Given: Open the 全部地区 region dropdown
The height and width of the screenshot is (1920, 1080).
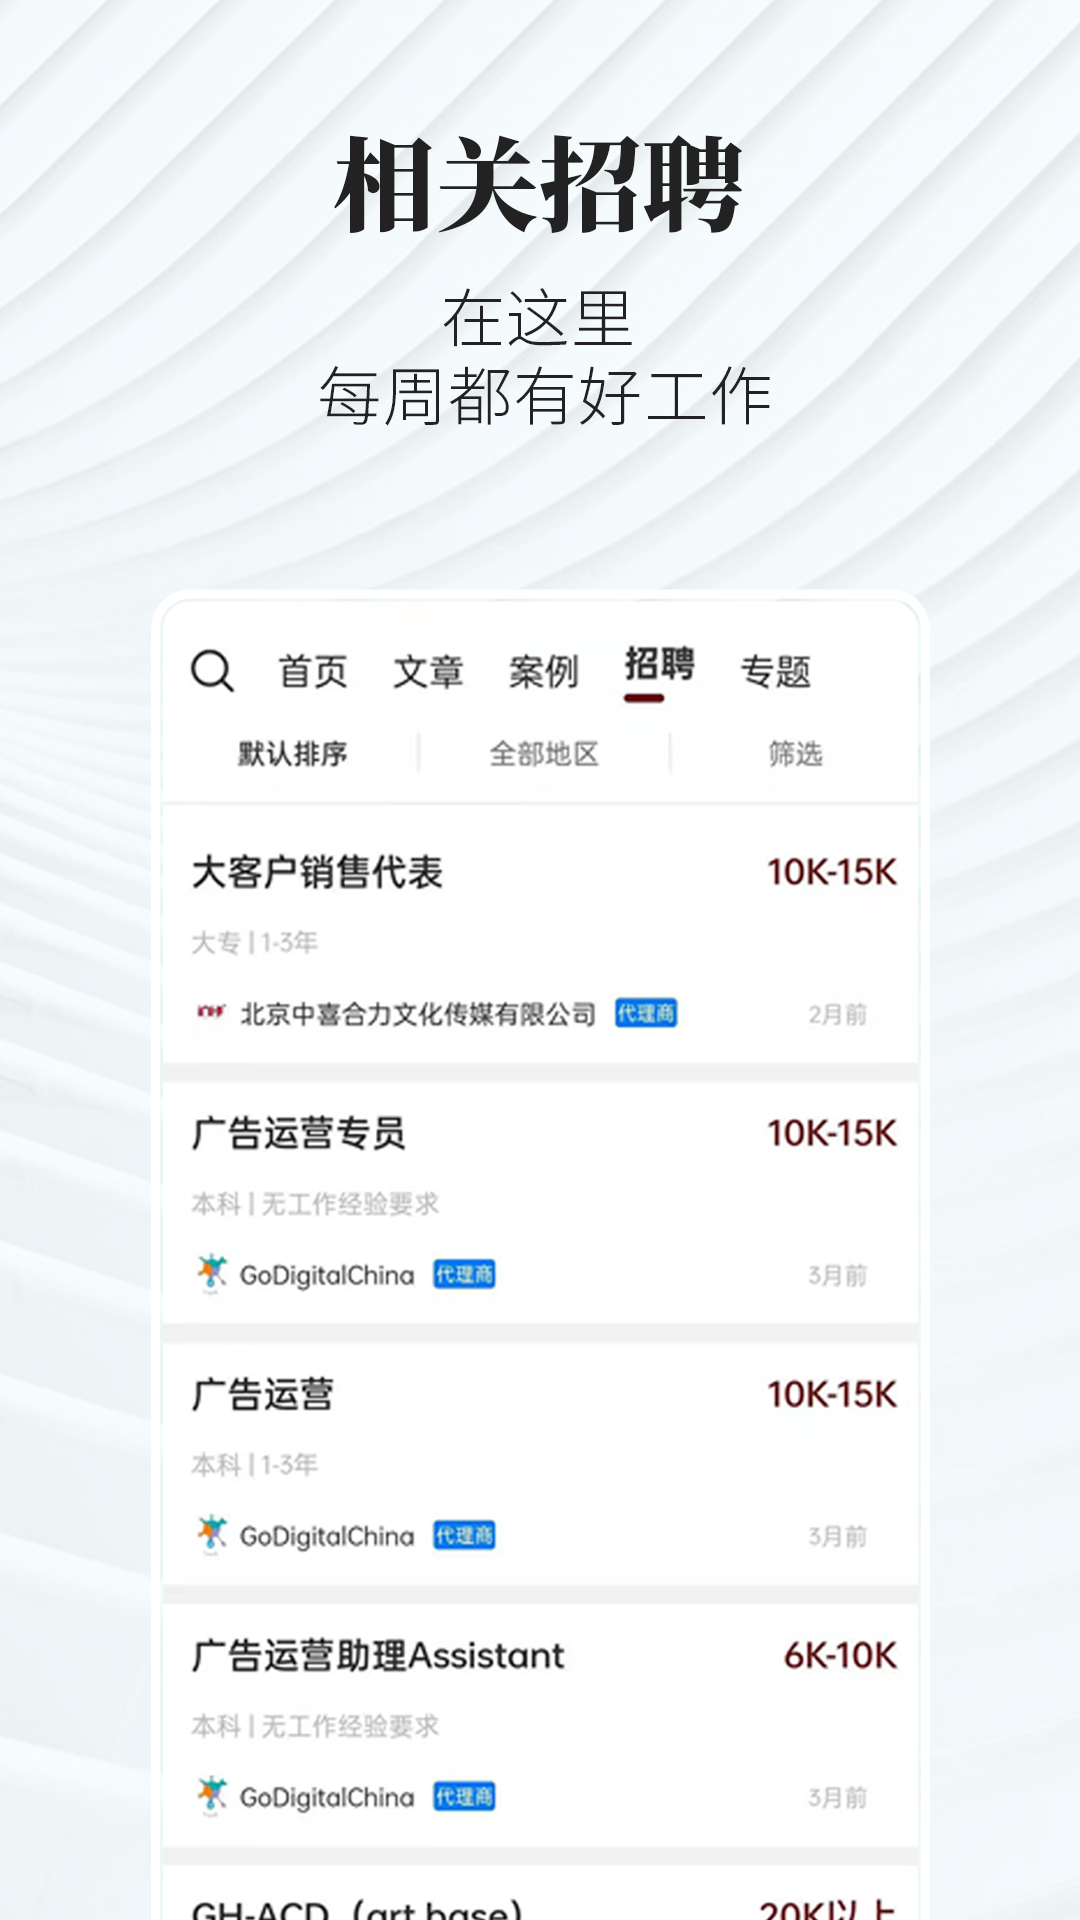Looking at the screenshot, I should click(x=544, y=754).
